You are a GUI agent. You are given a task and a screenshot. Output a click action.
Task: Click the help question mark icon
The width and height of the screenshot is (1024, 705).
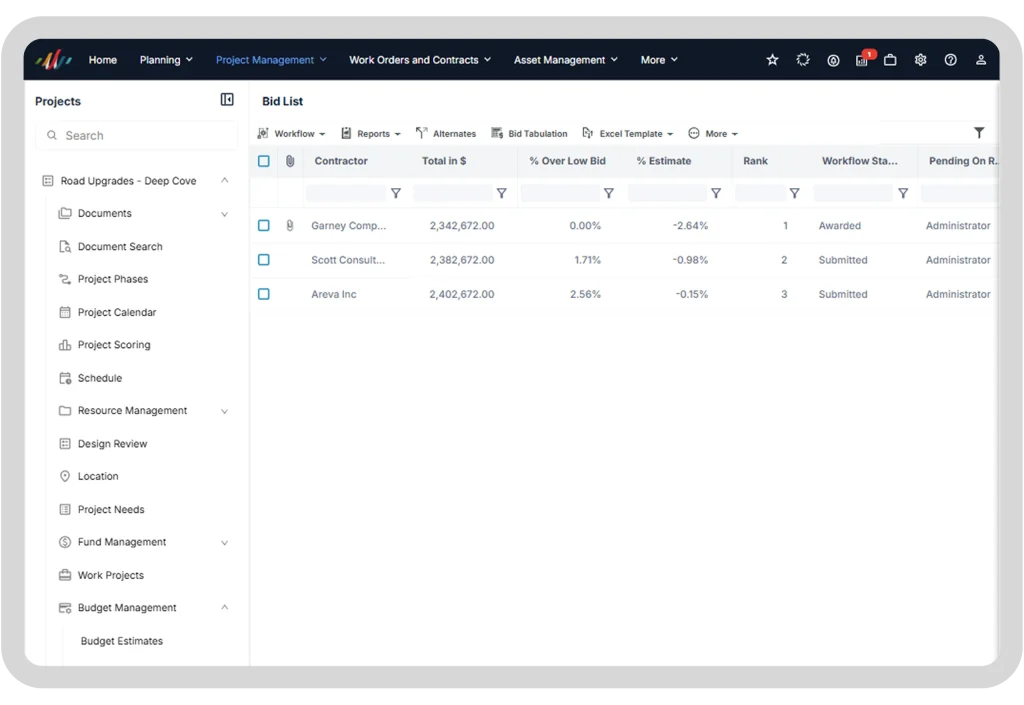950,60
